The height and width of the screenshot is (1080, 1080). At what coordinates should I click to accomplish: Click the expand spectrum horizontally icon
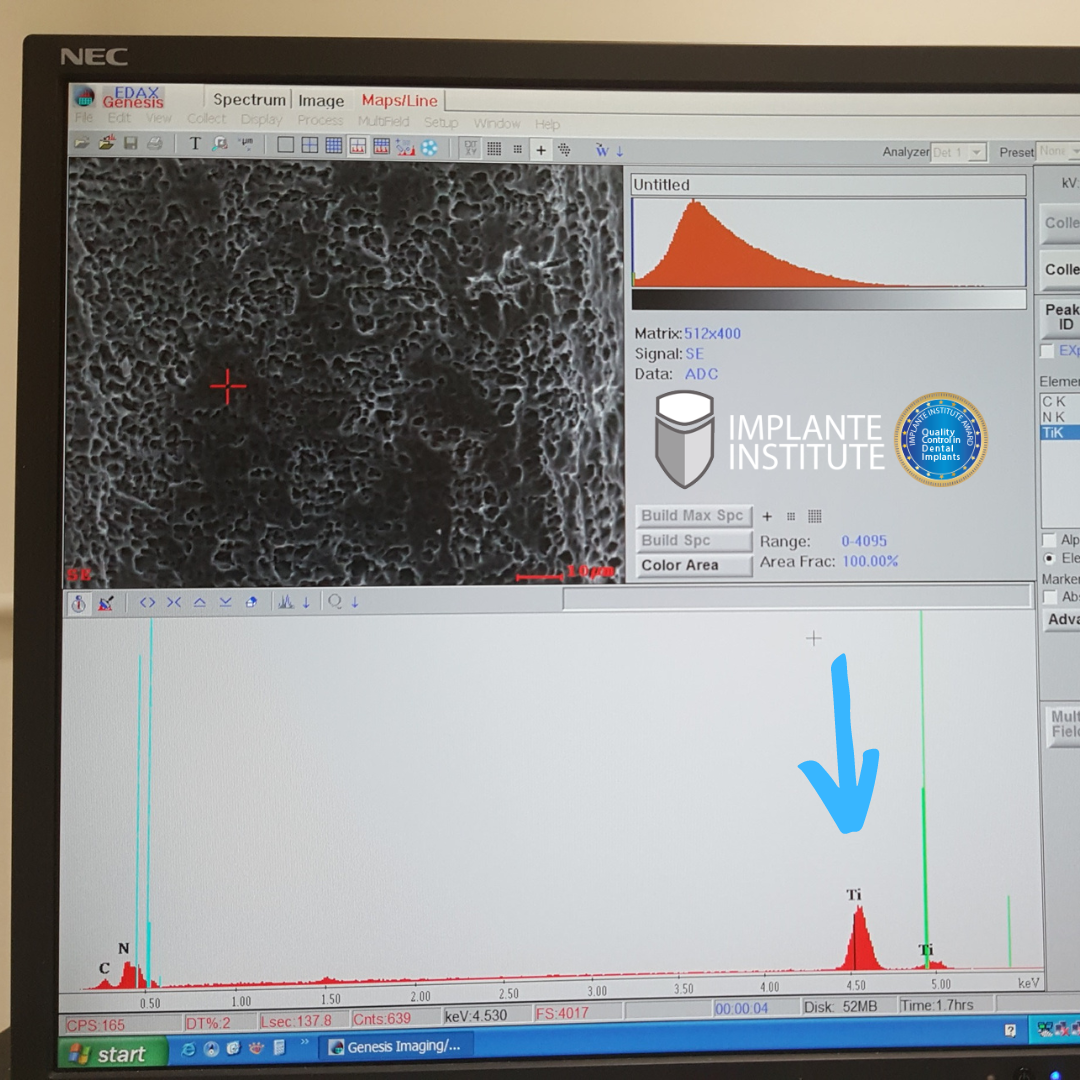(148, 602)
